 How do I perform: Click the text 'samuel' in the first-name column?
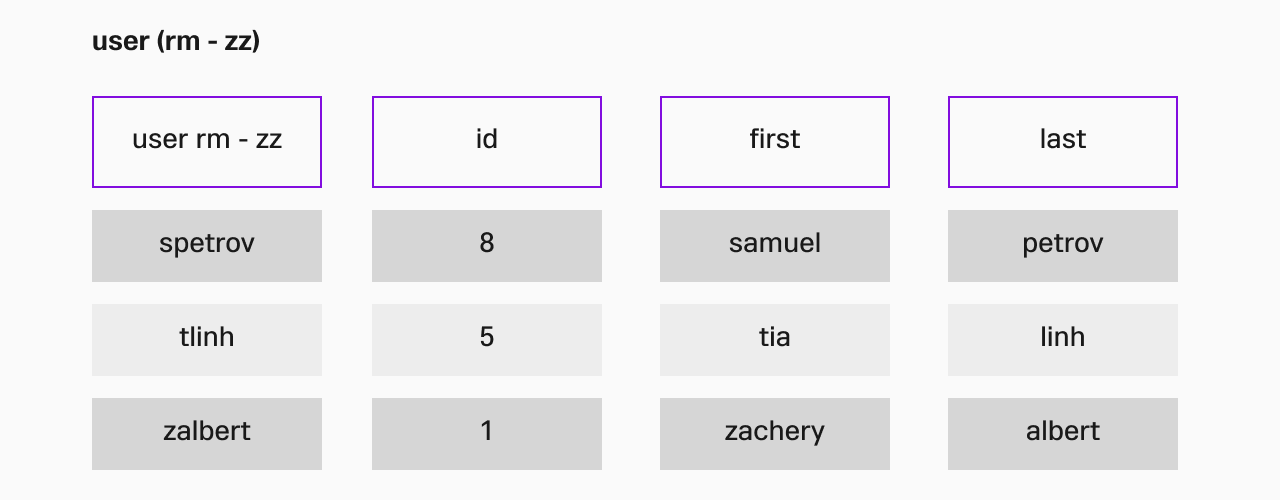(775, 243)
